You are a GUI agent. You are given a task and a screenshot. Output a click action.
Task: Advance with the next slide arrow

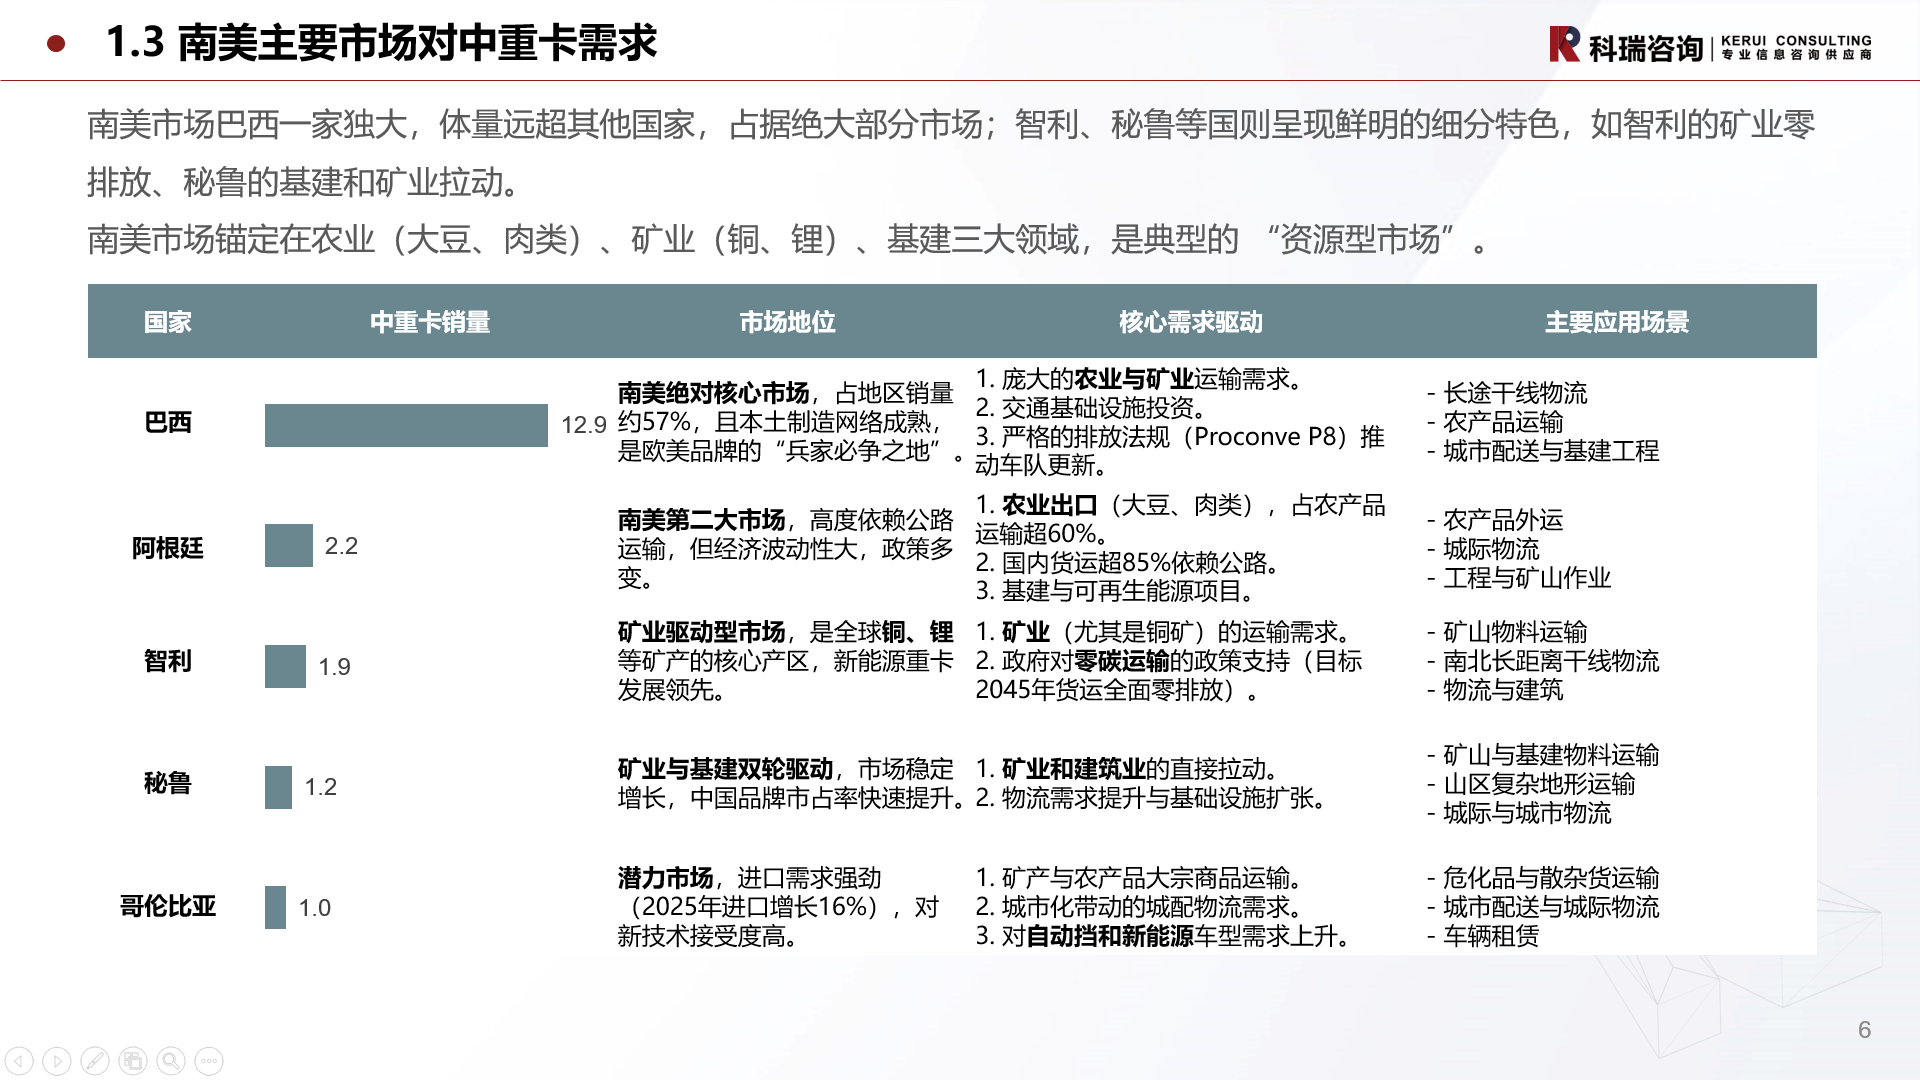point(57,1061)
